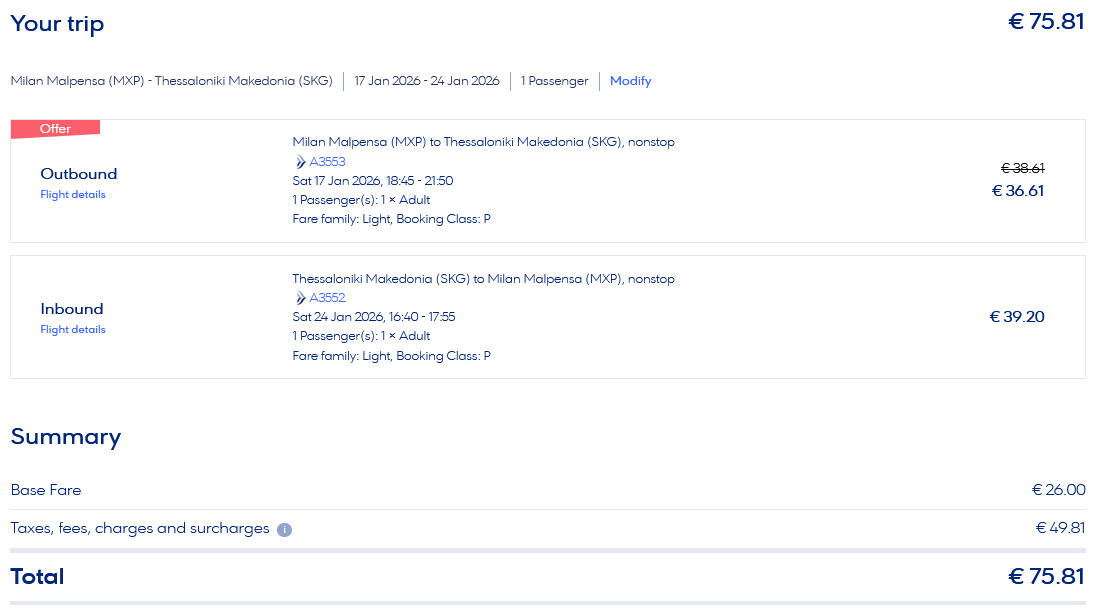This screenshot has width=1093, height=613.
Task: Click the red Offer badge
Action: (x=55, y=129)
